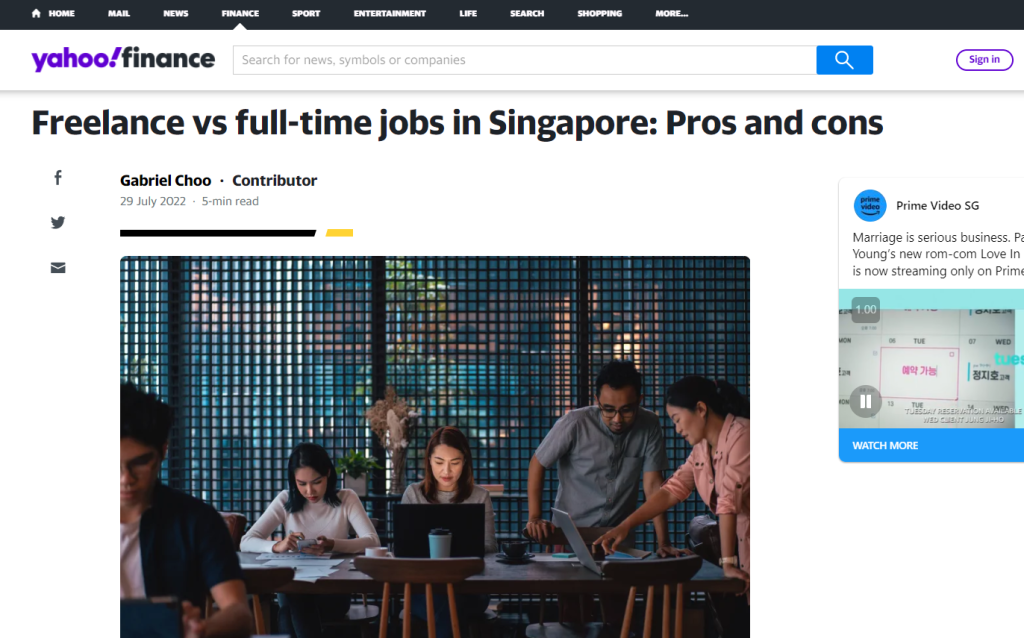Focus the news and symbols search field
1024x638 pixels.
click(524, 60)
